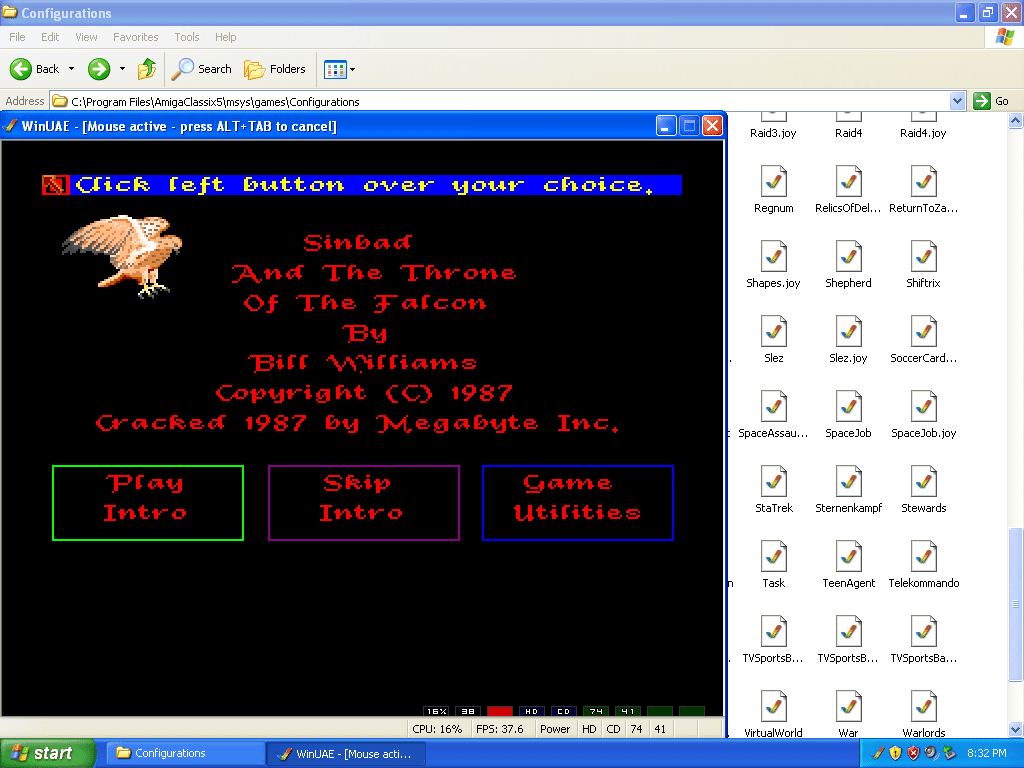Click the red power LED indicator
Screen dimensions: 1024x768
499,712
